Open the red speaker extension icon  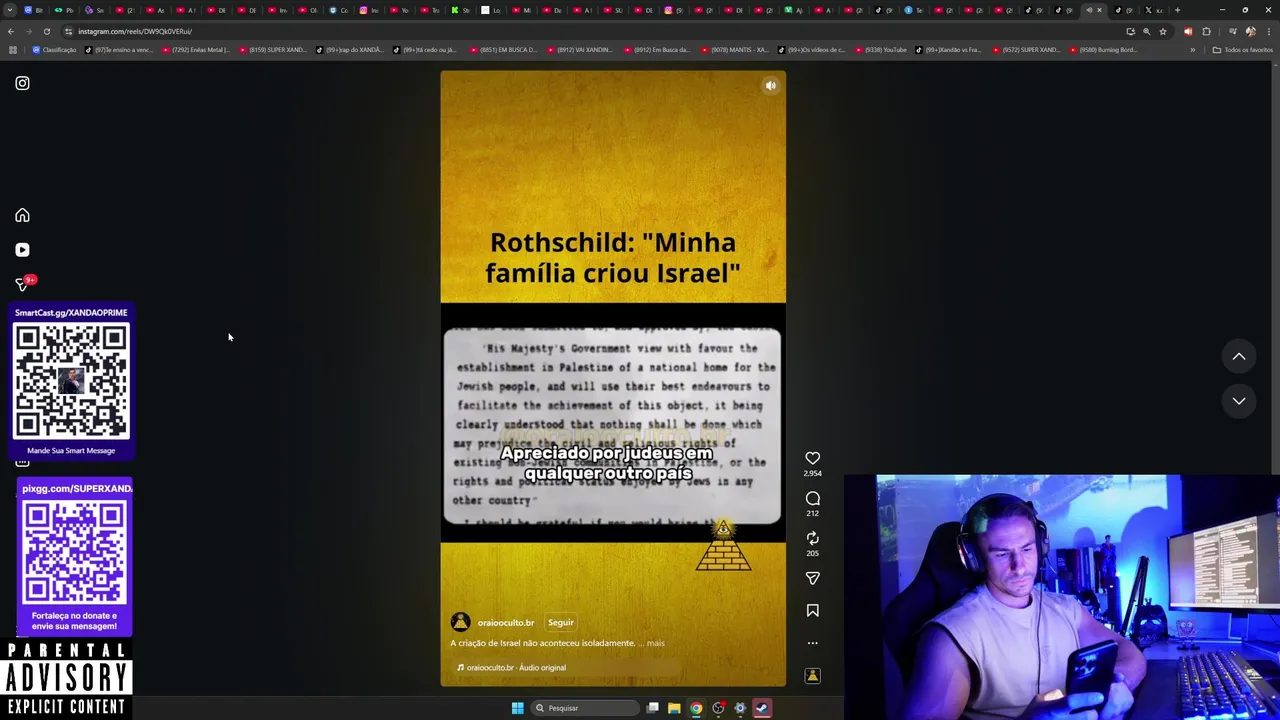[x=1188, y=31]
